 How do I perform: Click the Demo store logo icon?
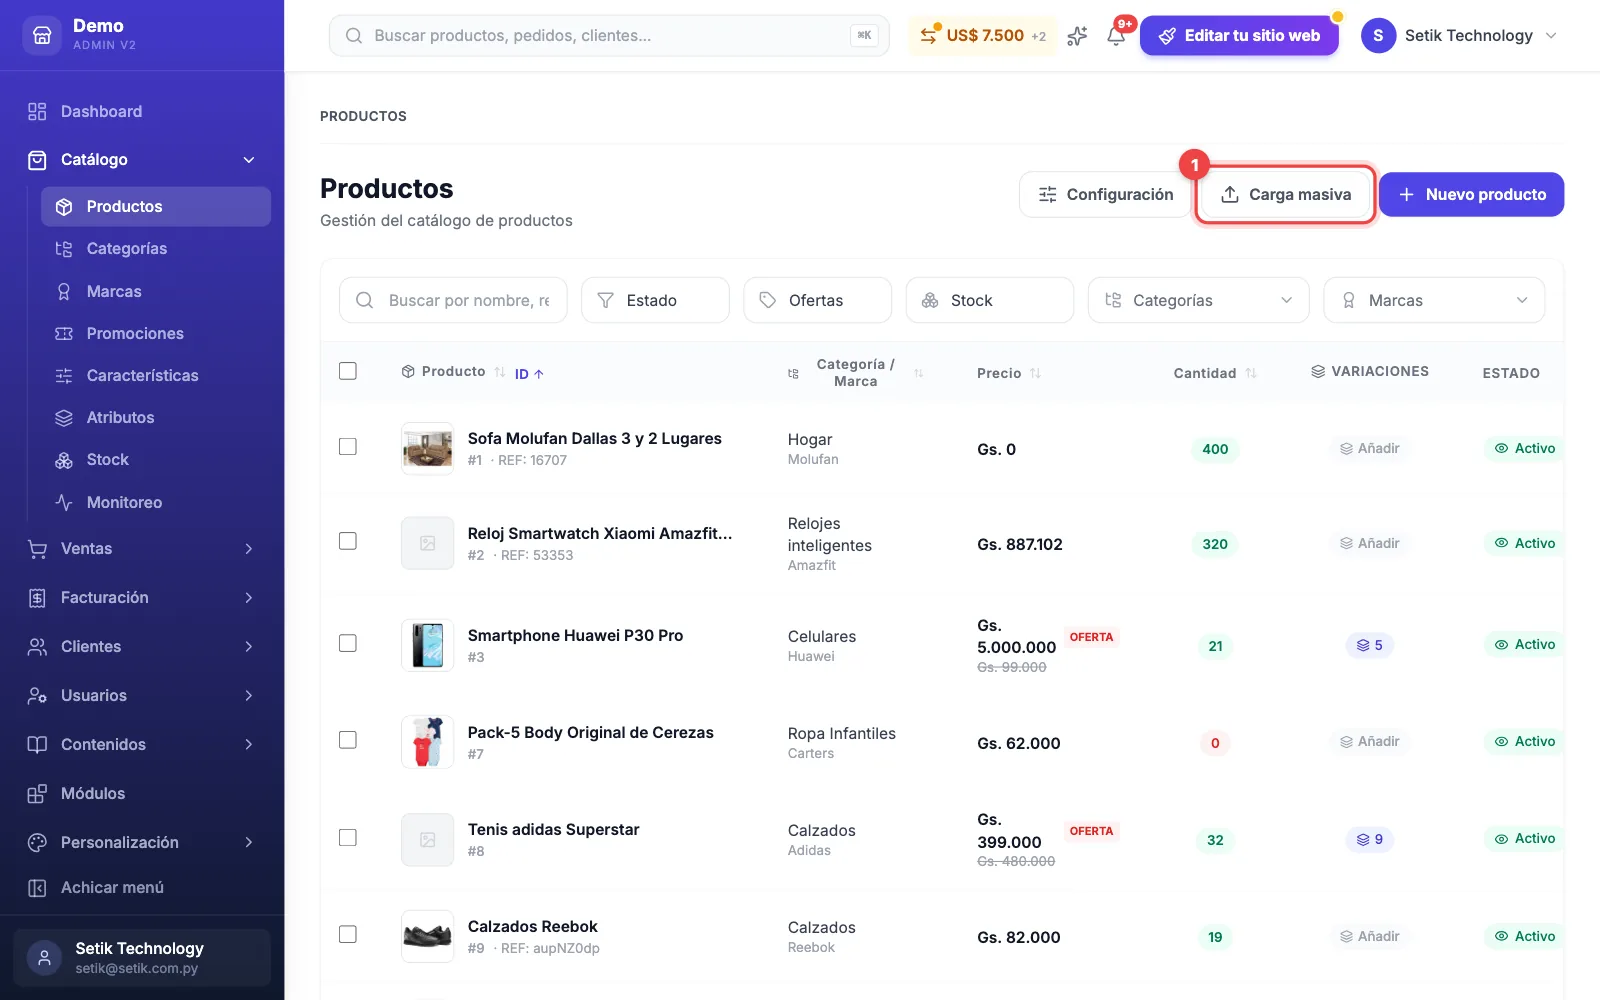click(x=42, y=35)
